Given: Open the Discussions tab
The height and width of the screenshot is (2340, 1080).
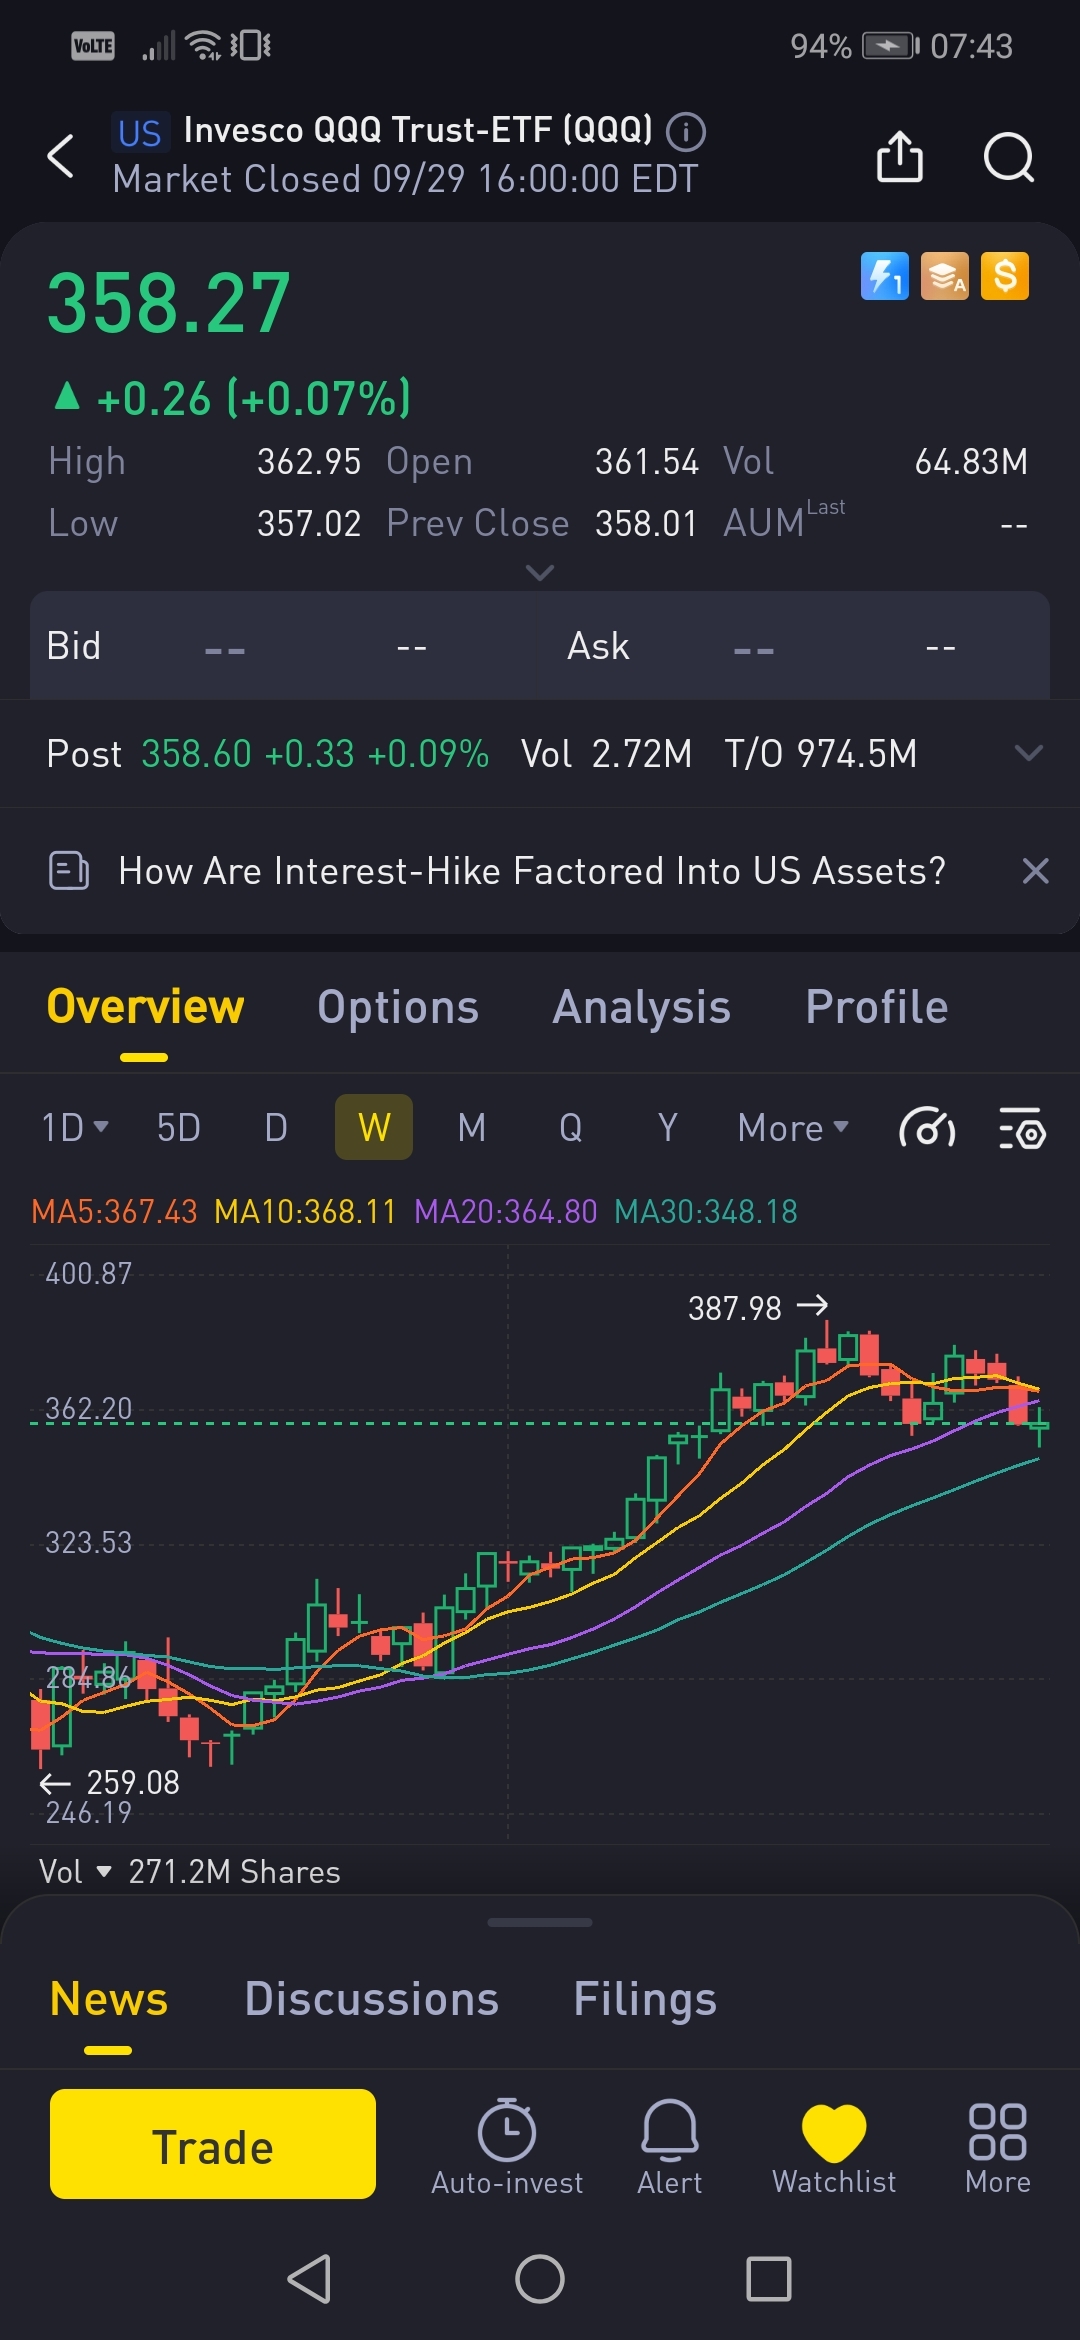Looking at the screenshot, I should click(371, 1999).
